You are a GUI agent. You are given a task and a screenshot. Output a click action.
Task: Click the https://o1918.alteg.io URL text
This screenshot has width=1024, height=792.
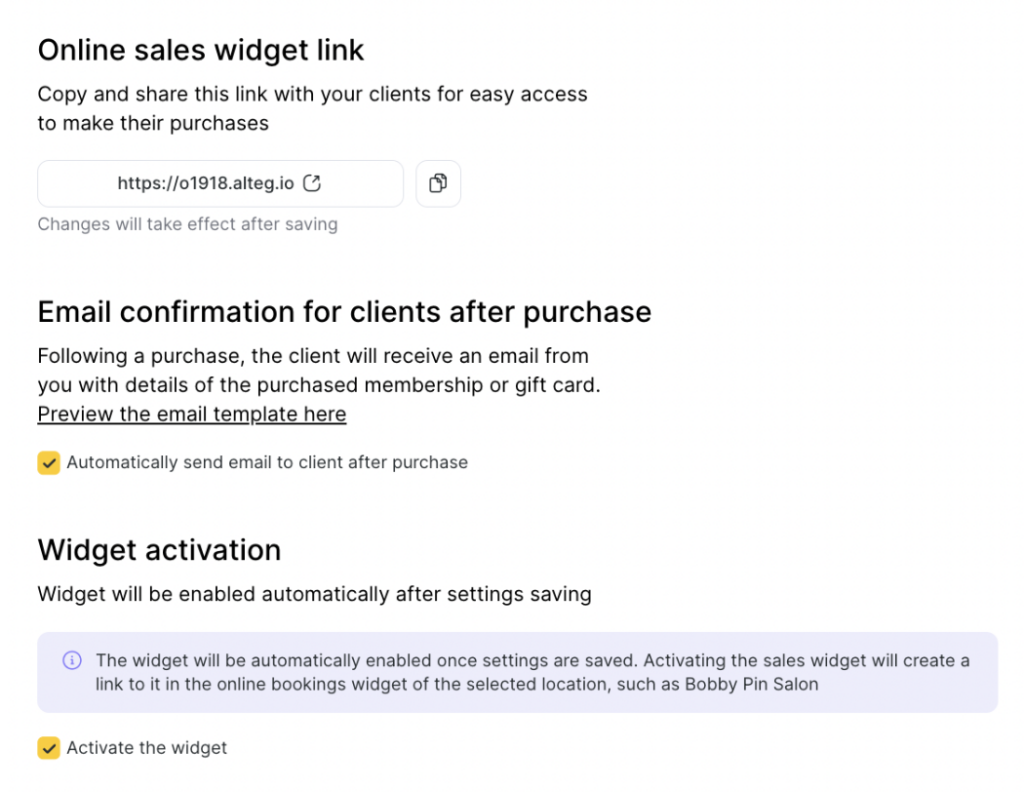(x=206, y=184)
